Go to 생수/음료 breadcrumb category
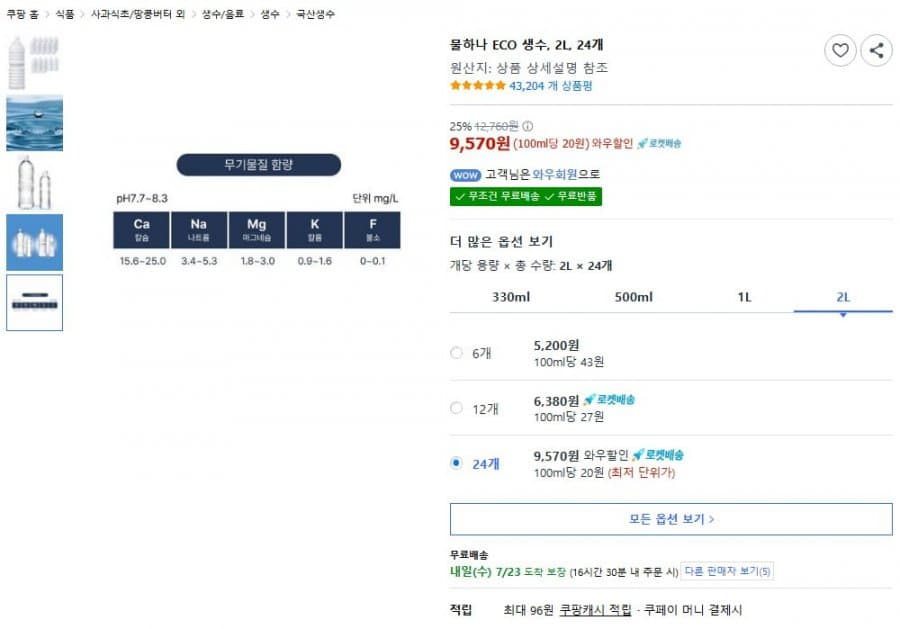 coord(223,14)
